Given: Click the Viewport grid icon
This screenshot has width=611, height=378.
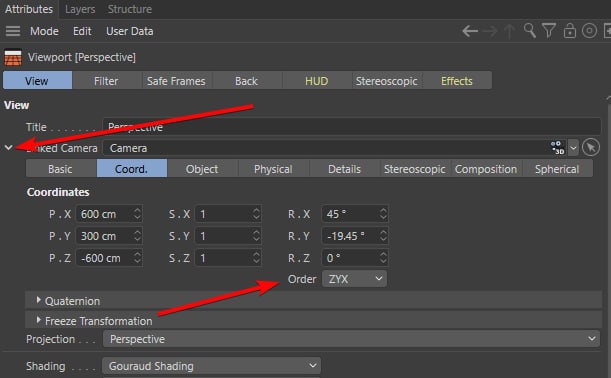Looking at the screenshot, I should pos(13,58).
